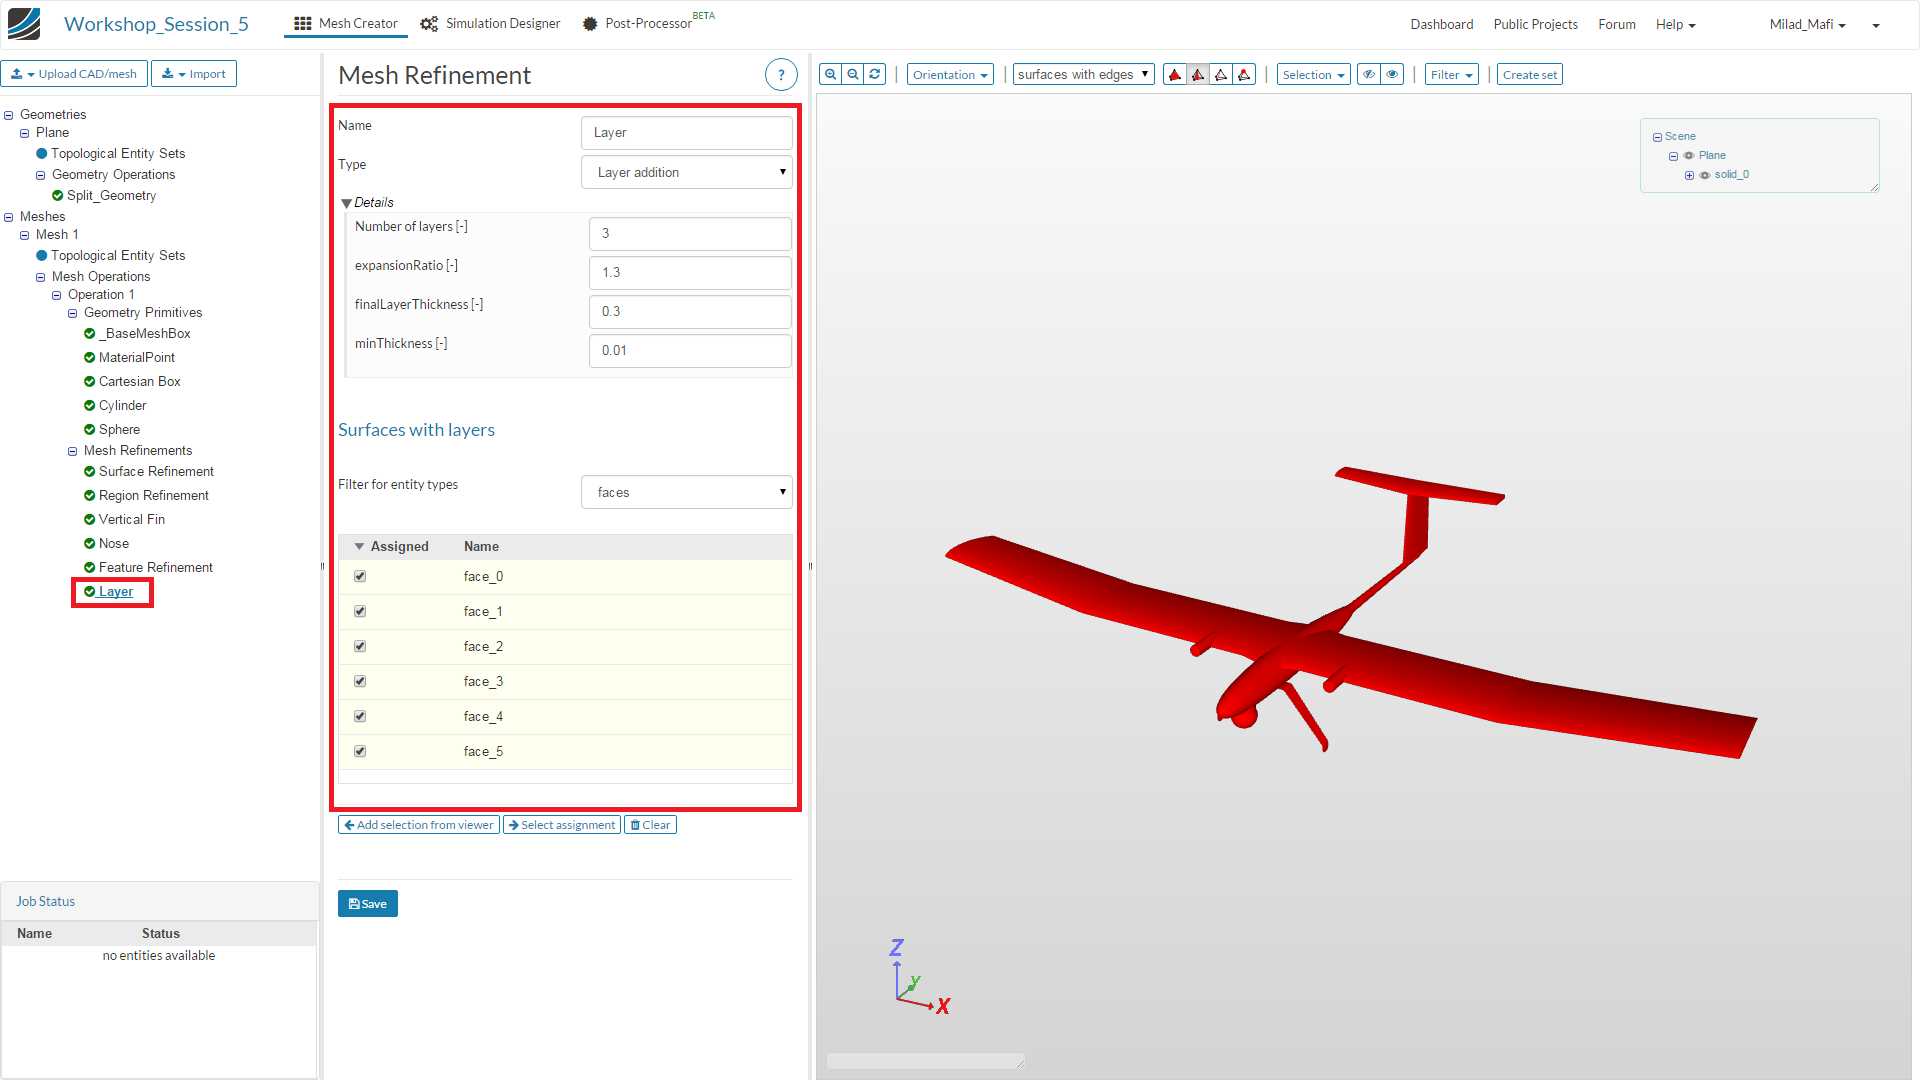The image size is (1920, 1080).
Task: Open the Orientation dropdown
Action: 949,75
